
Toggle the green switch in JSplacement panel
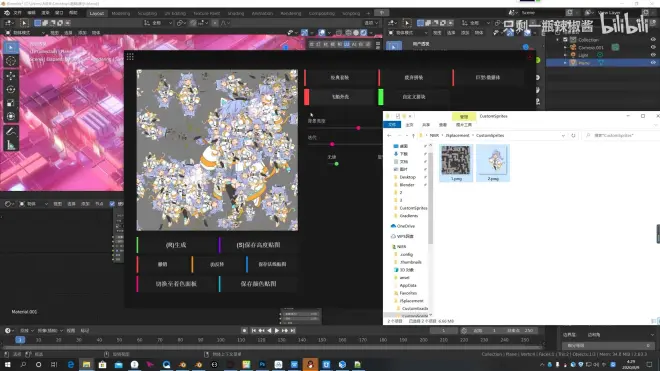click(x=335, y=164)
